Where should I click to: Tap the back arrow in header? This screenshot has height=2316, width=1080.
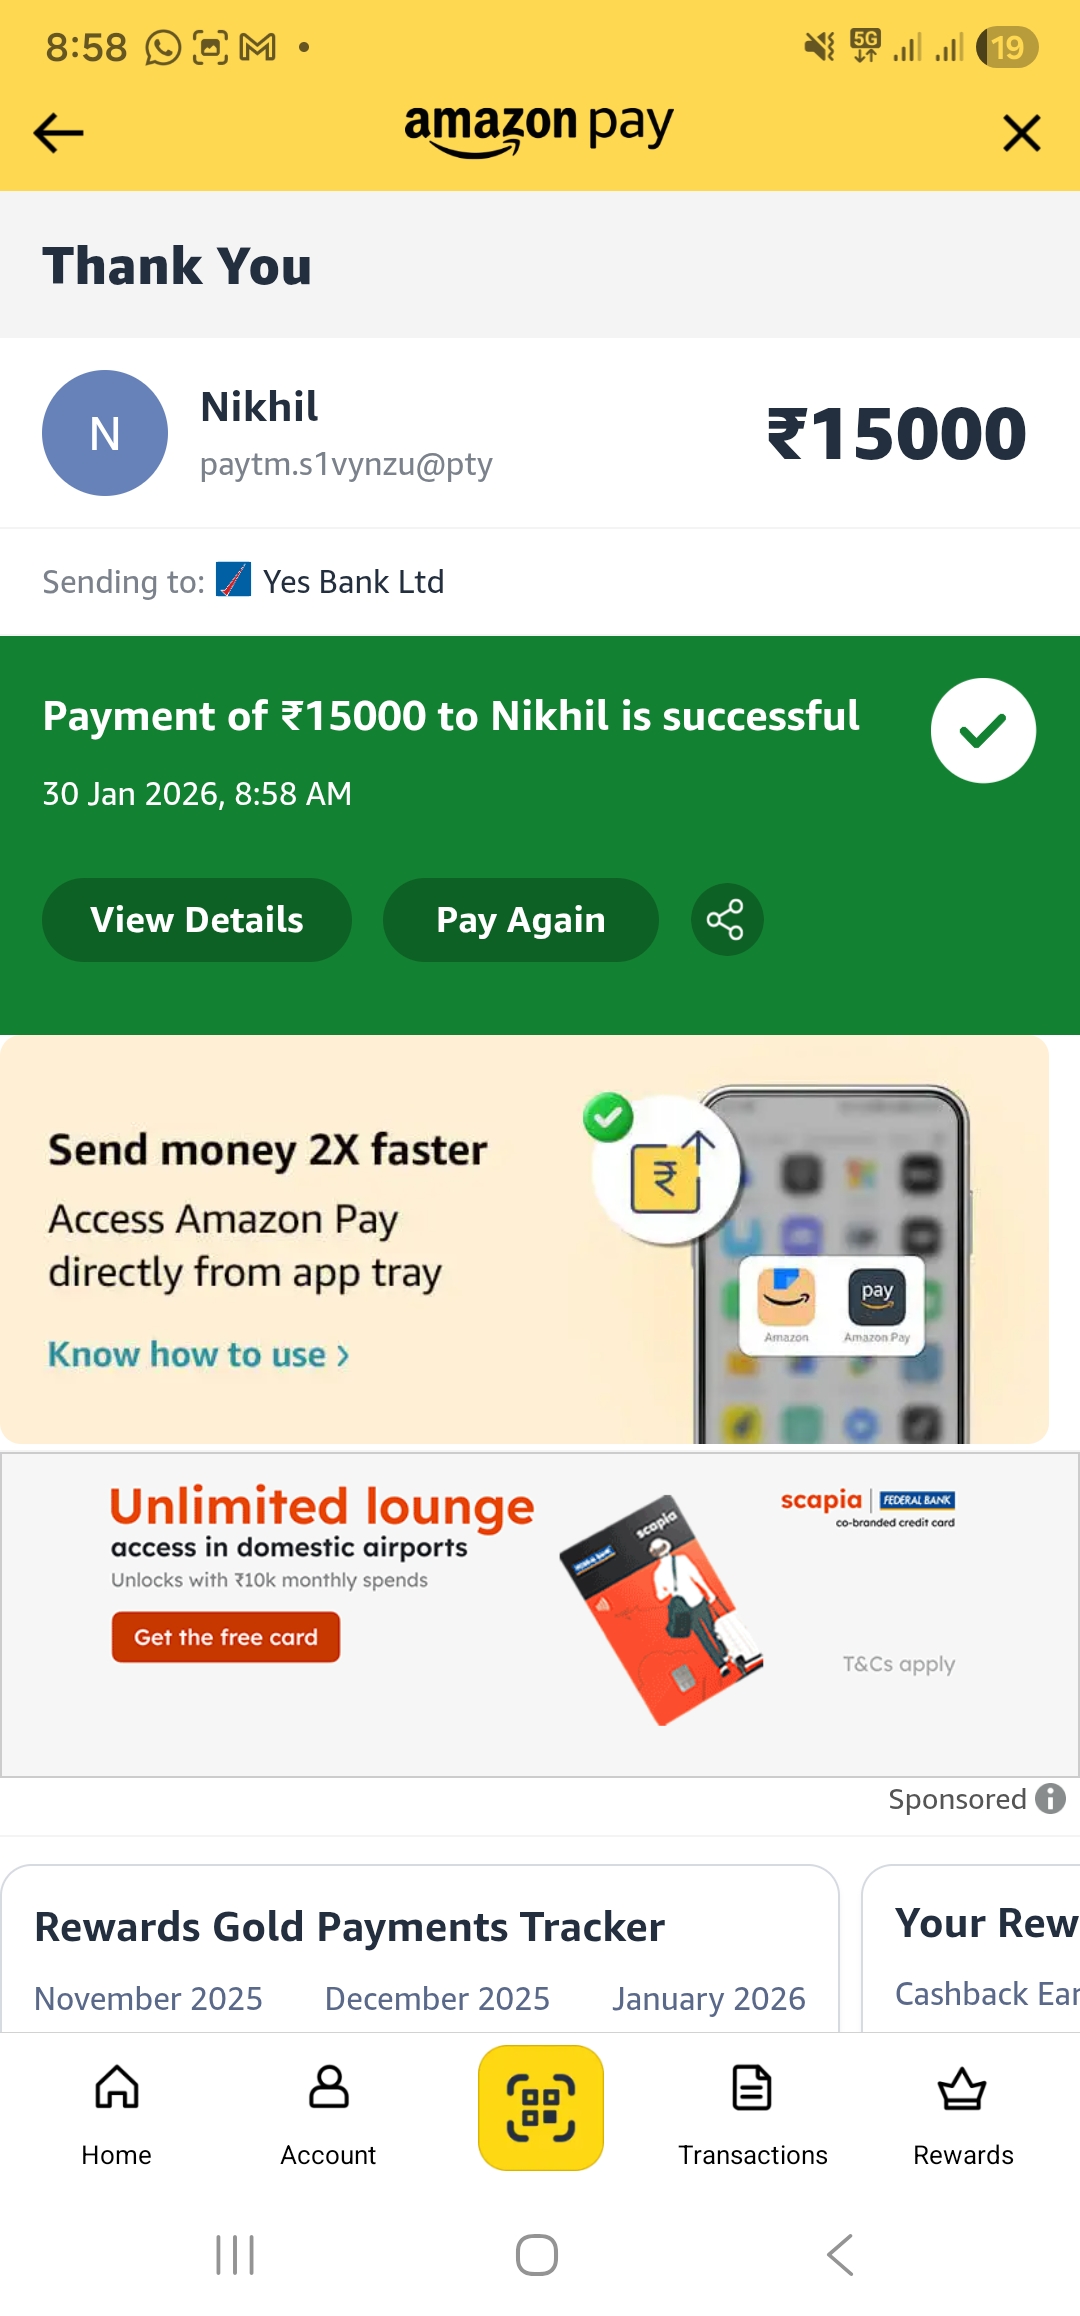pyautogui.click(x=58, y=133)
